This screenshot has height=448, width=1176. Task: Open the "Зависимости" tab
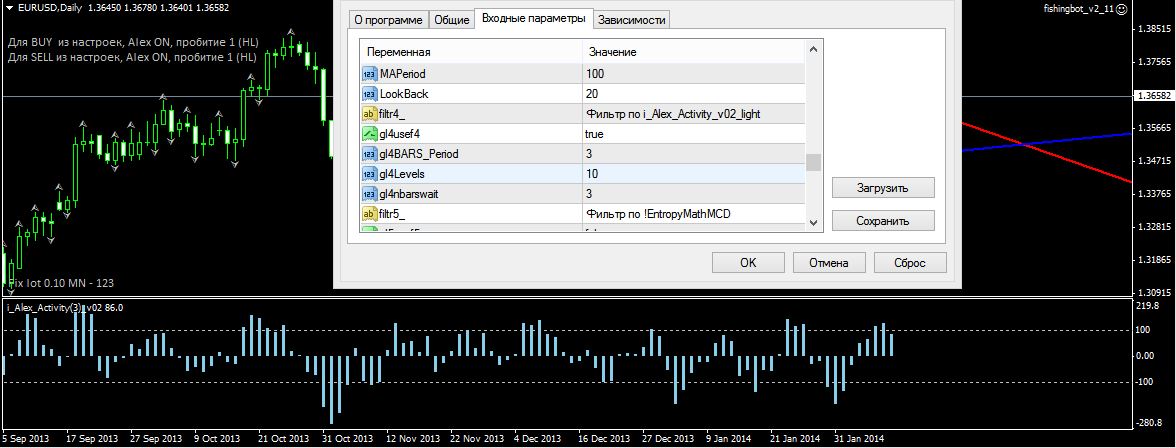click(632, 20)
